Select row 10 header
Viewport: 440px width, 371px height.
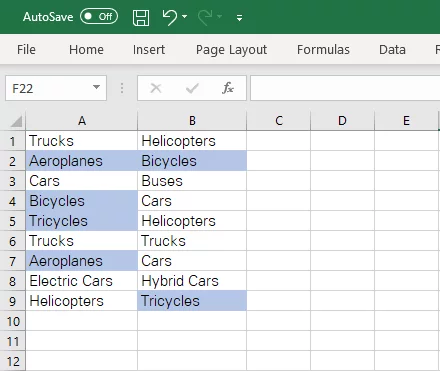click(13, 321)
